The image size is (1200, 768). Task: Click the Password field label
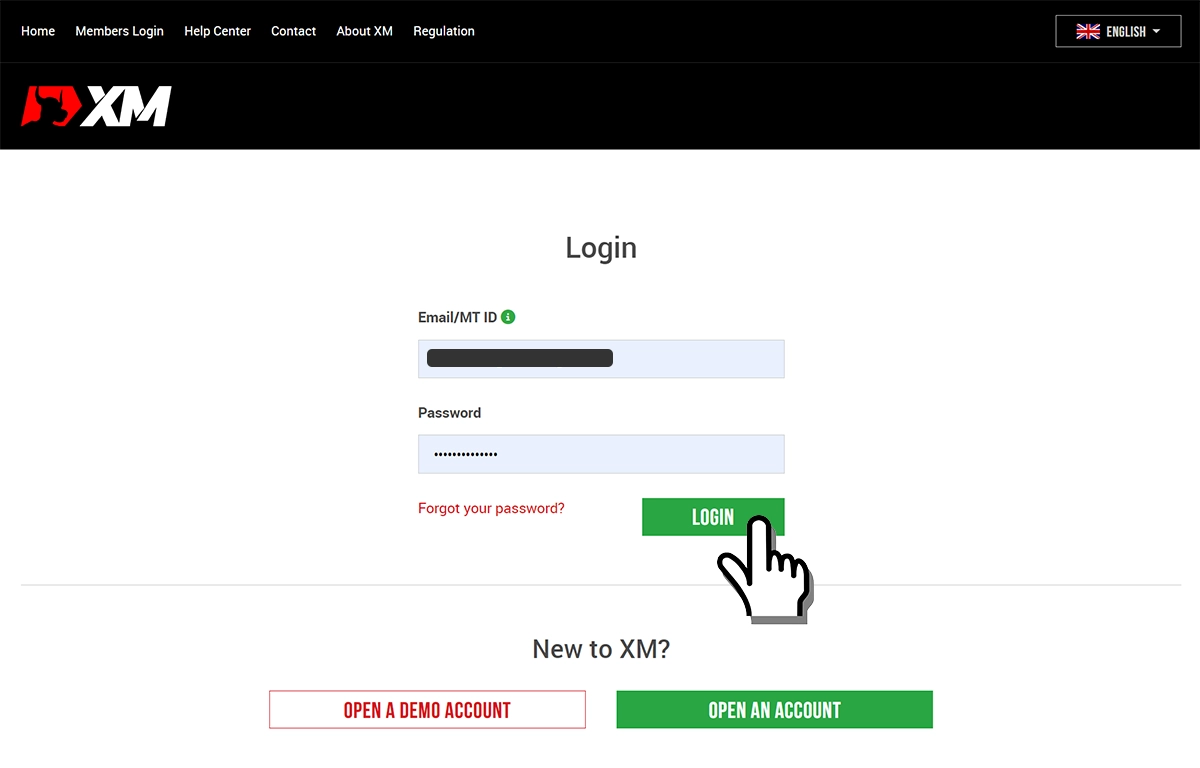tap(449, 413)
